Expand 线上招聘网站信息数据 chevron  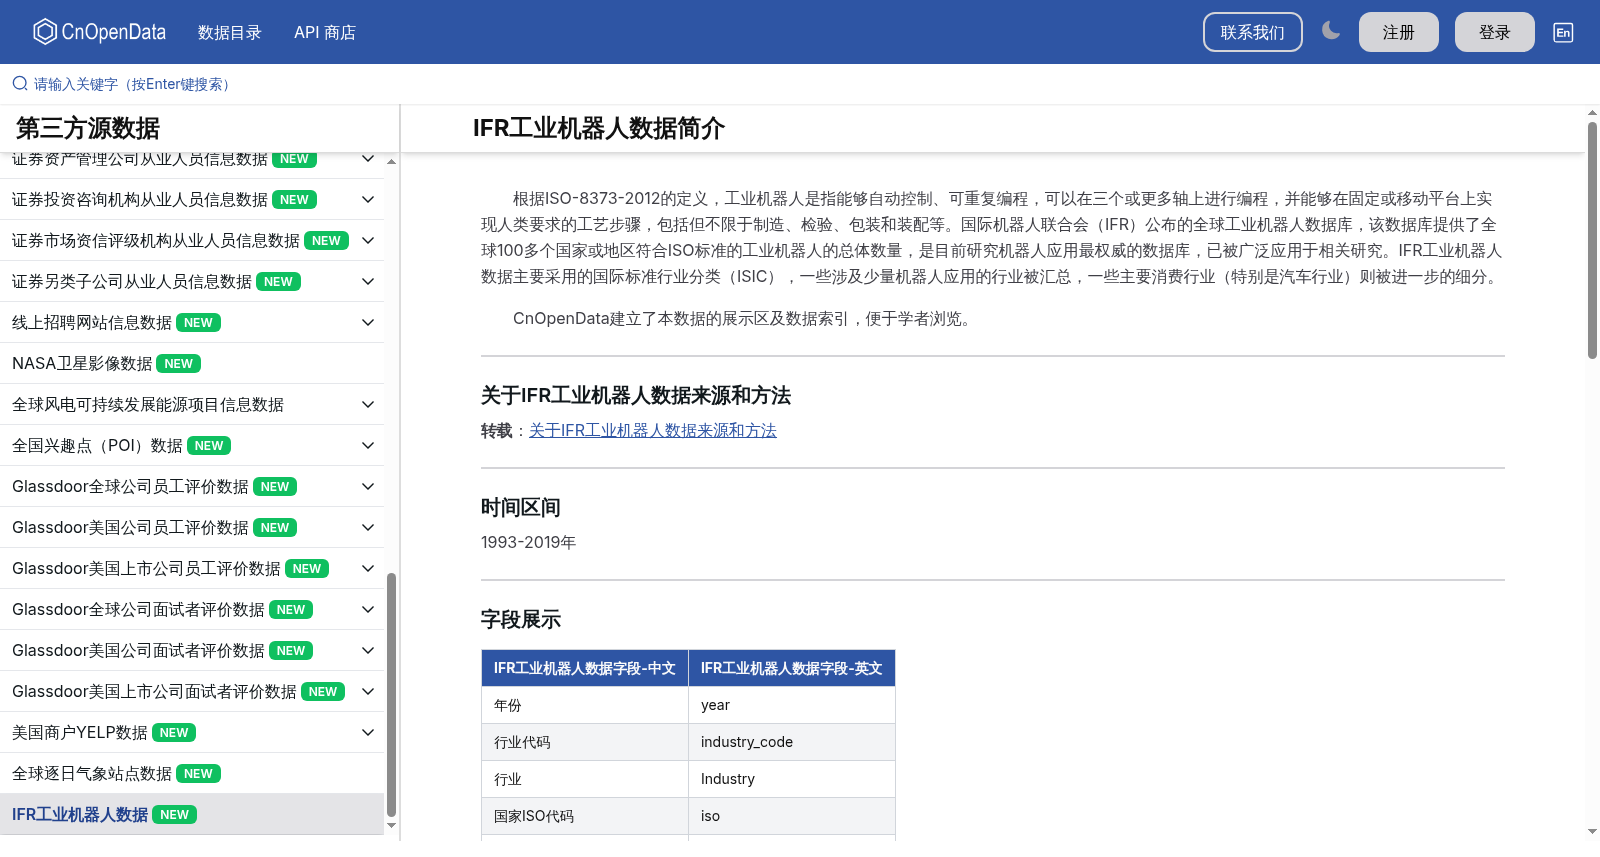tap(368, 322)
